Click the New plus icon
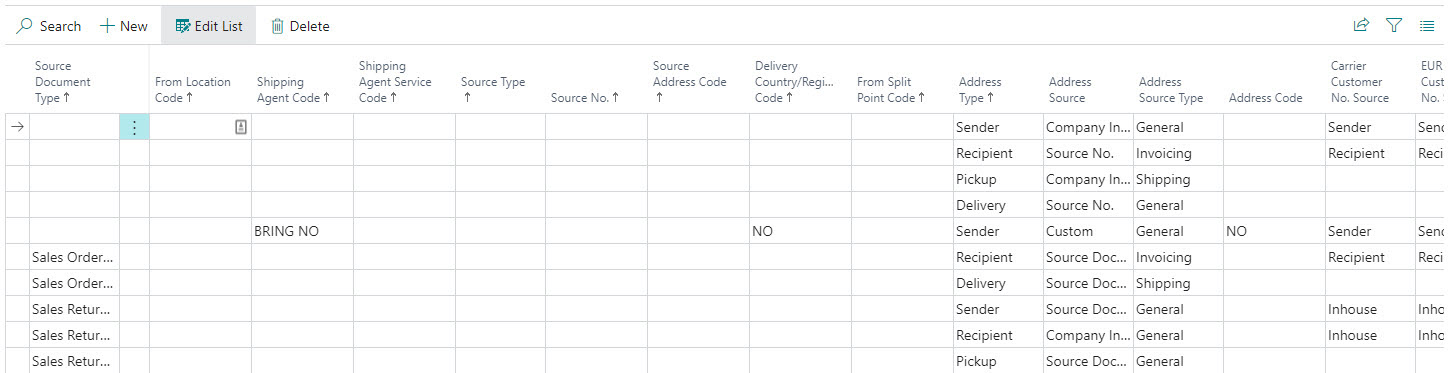The image size is (1453, 373). [107, 26]
